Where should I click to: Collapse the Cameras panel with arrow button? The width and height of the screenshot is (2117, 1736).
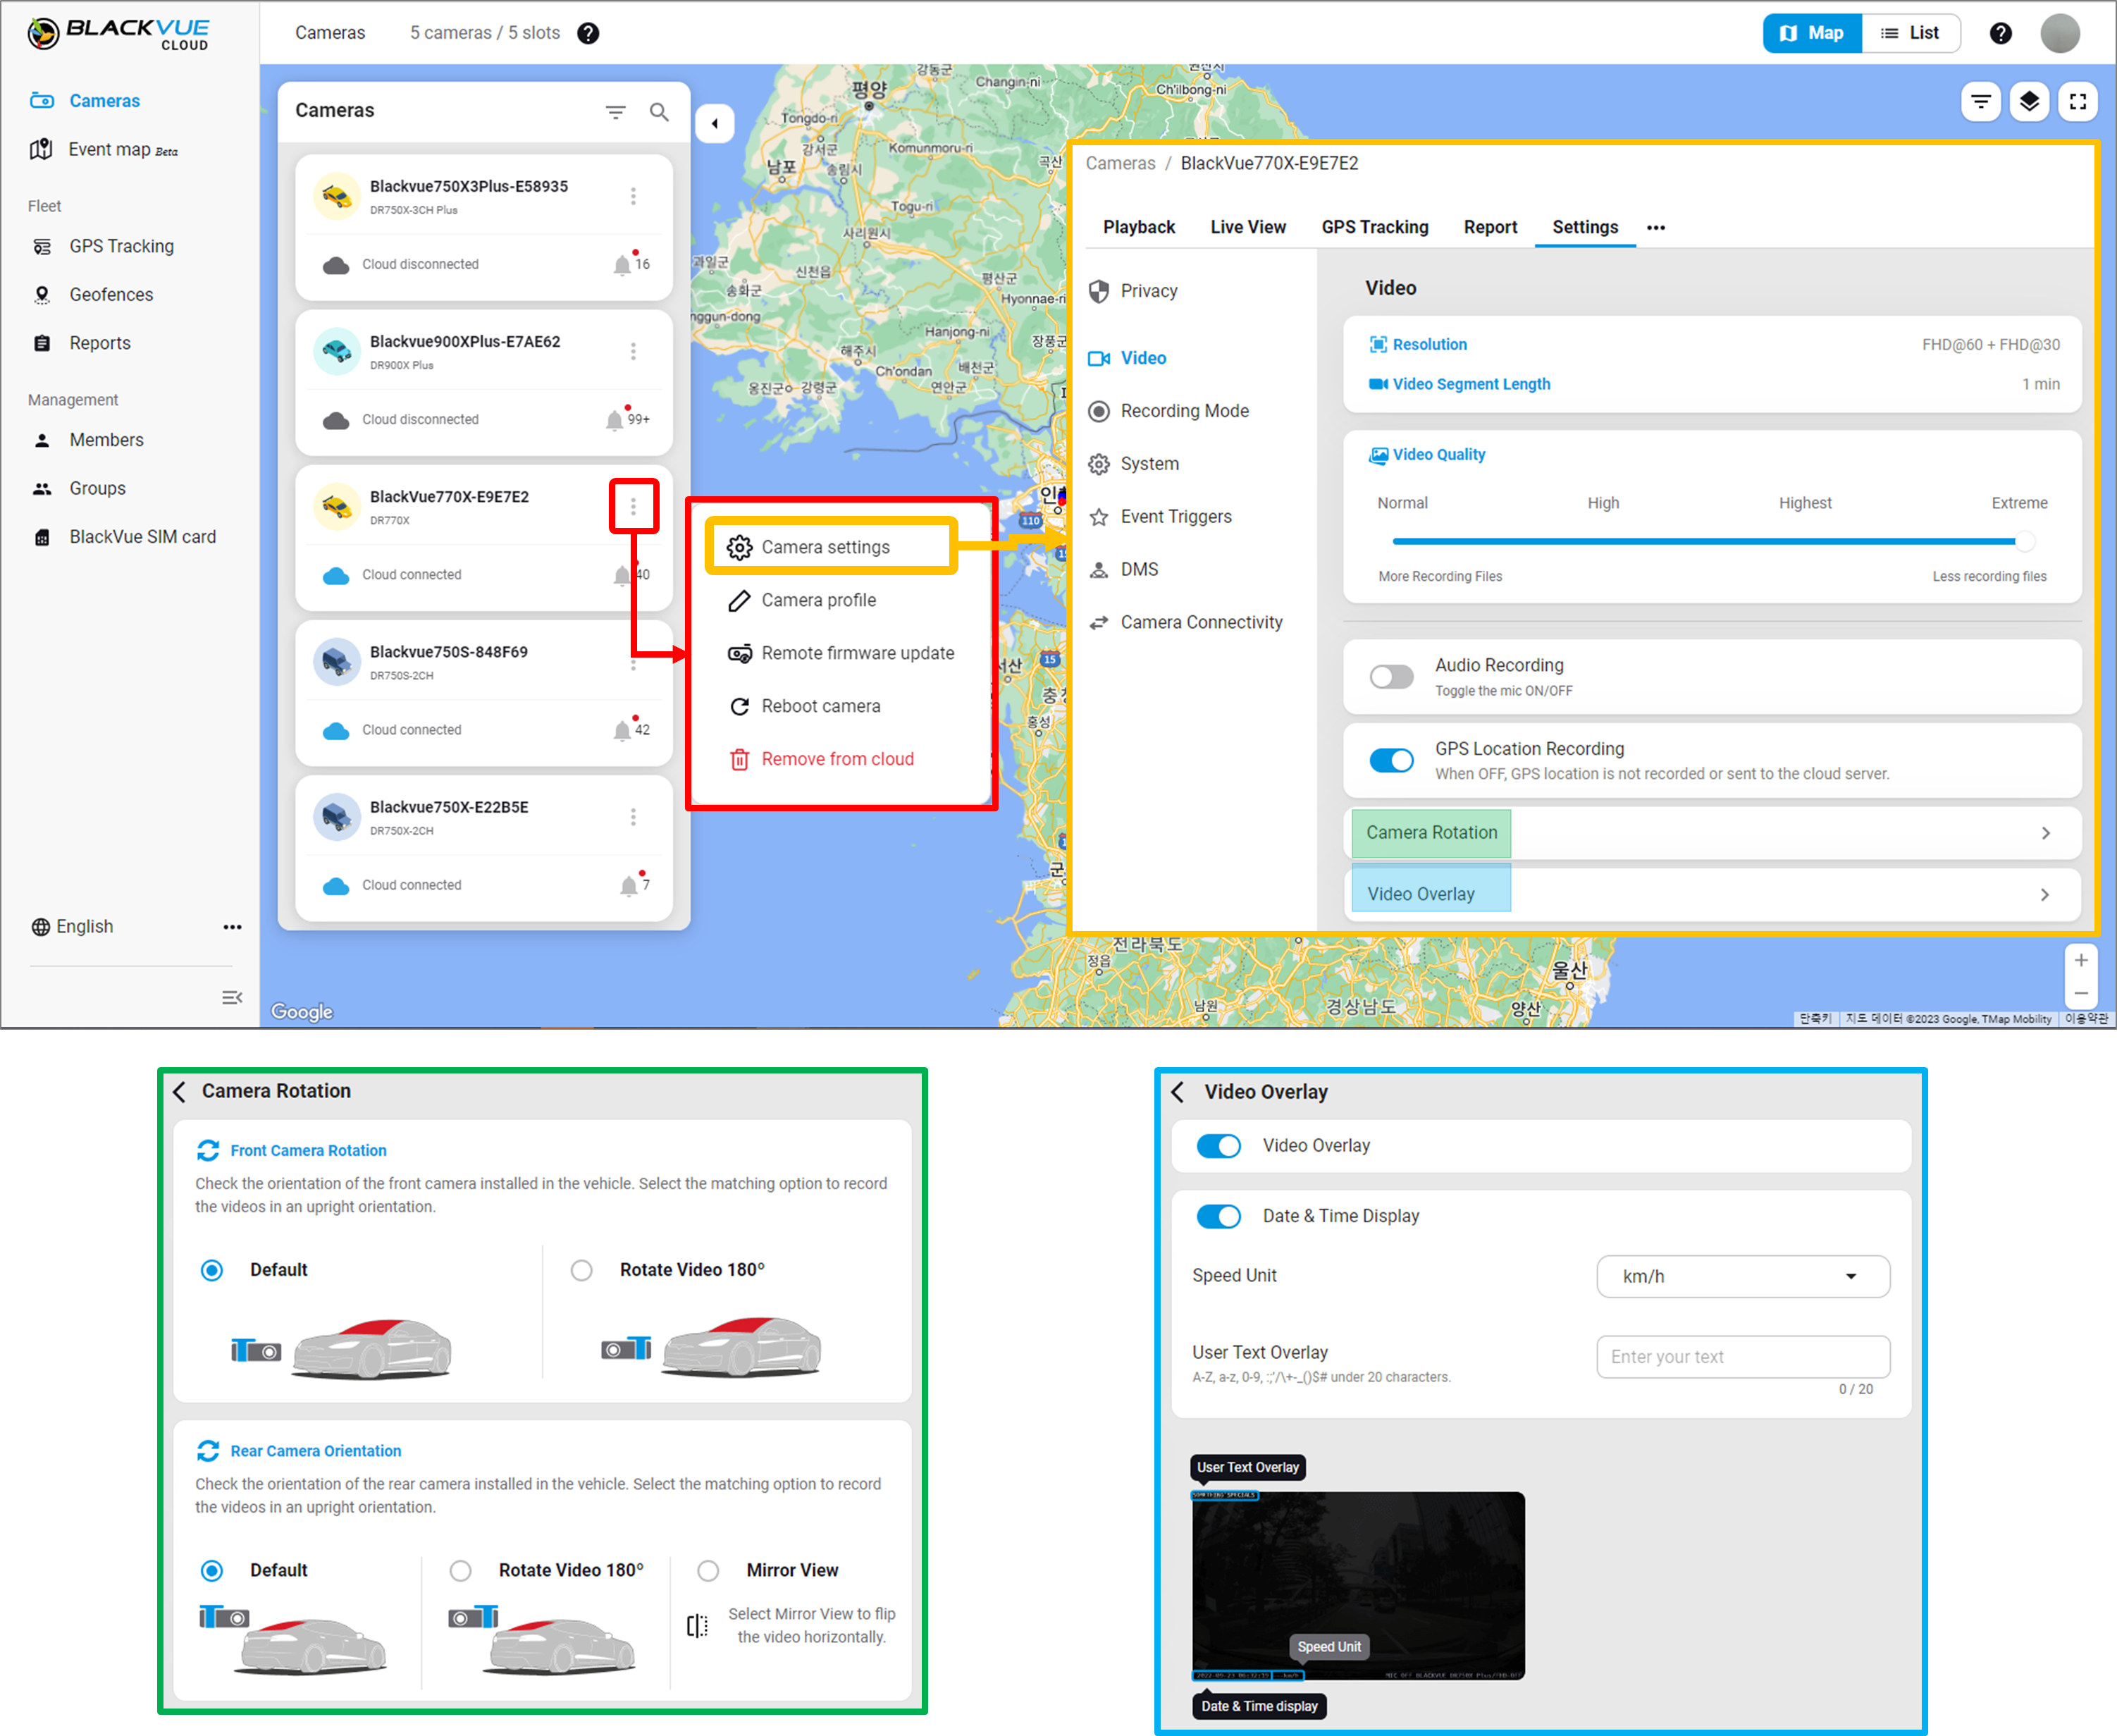[715, 124]
